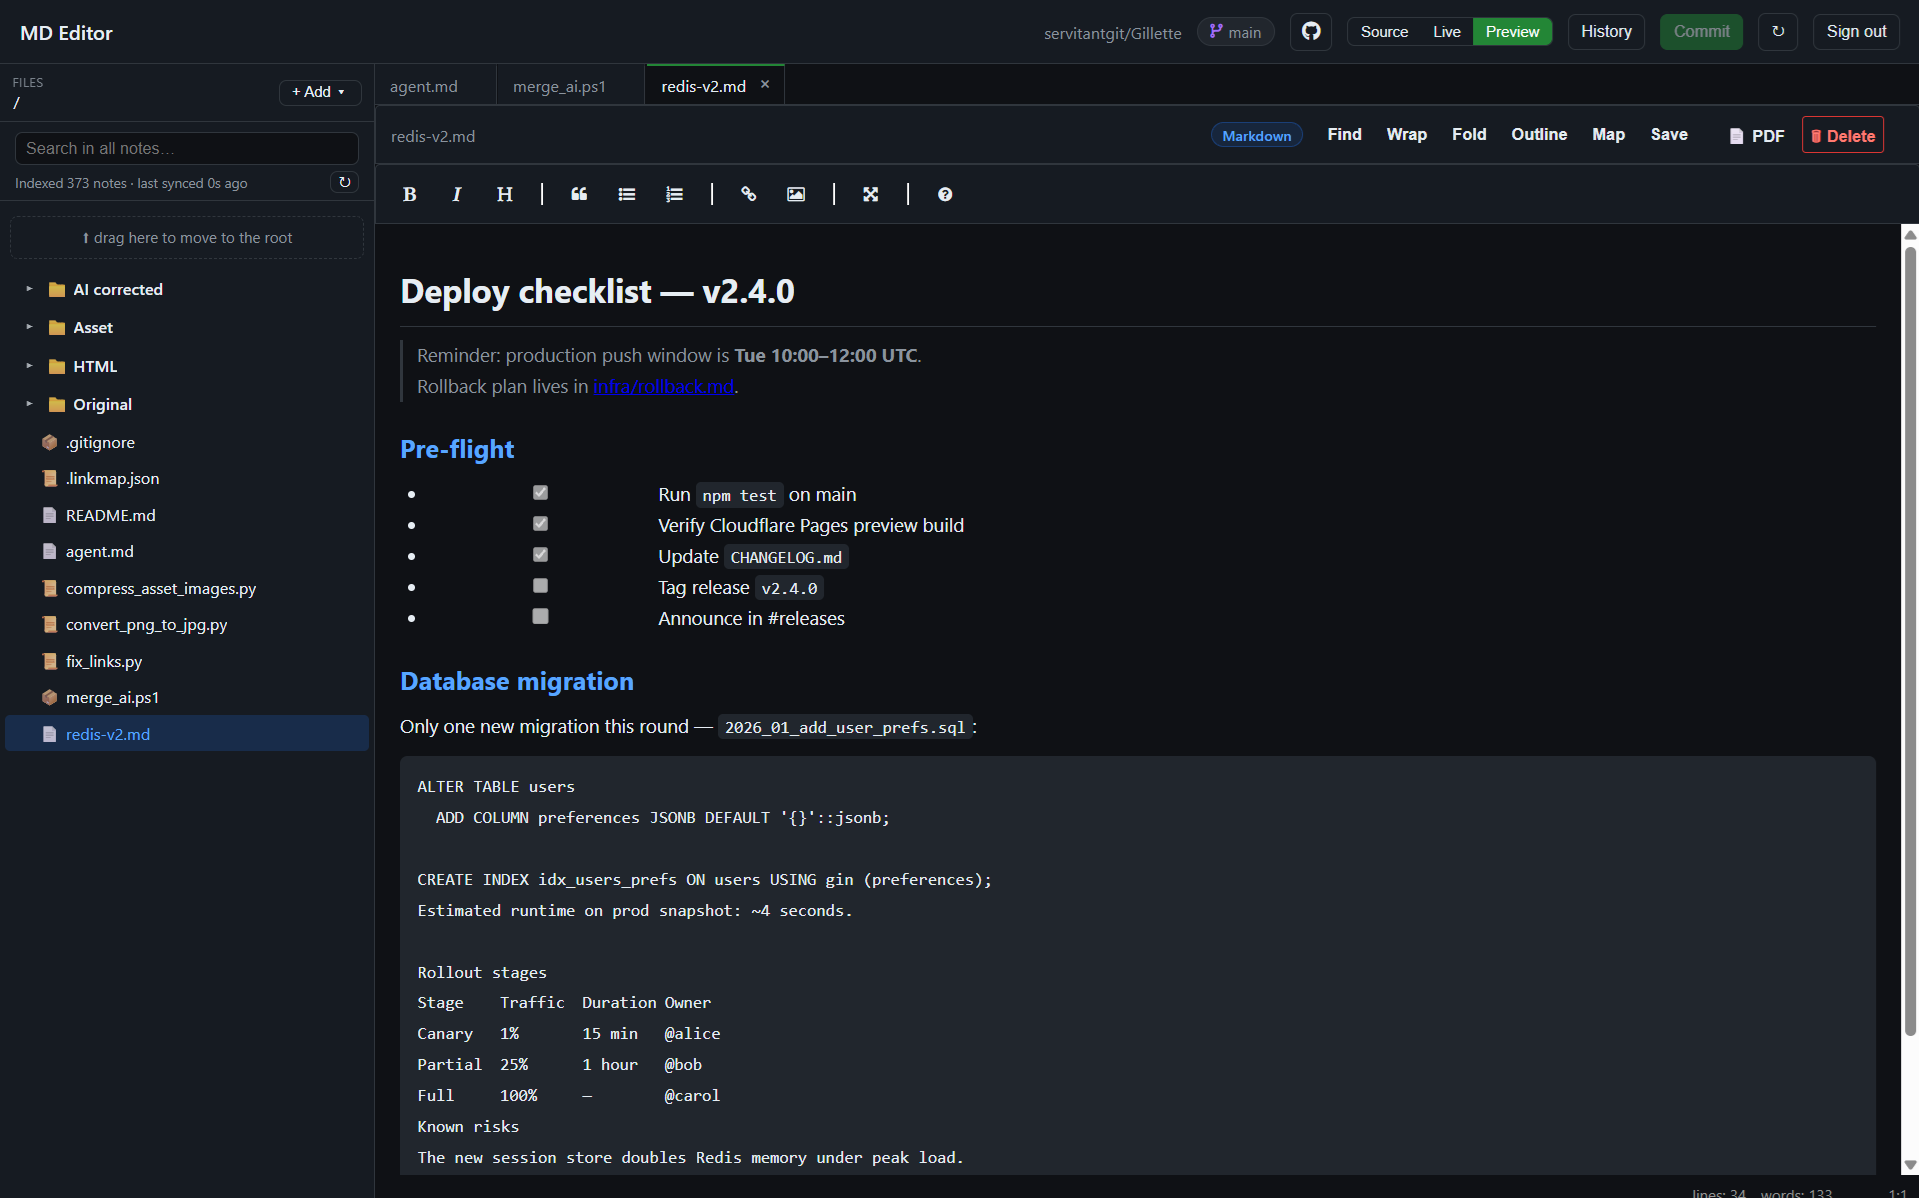The width and height of the screenshot is (1919, 1198).
Task: Switch to the merge_ai.ps1 tab
Action: click(x=559, y=86)
